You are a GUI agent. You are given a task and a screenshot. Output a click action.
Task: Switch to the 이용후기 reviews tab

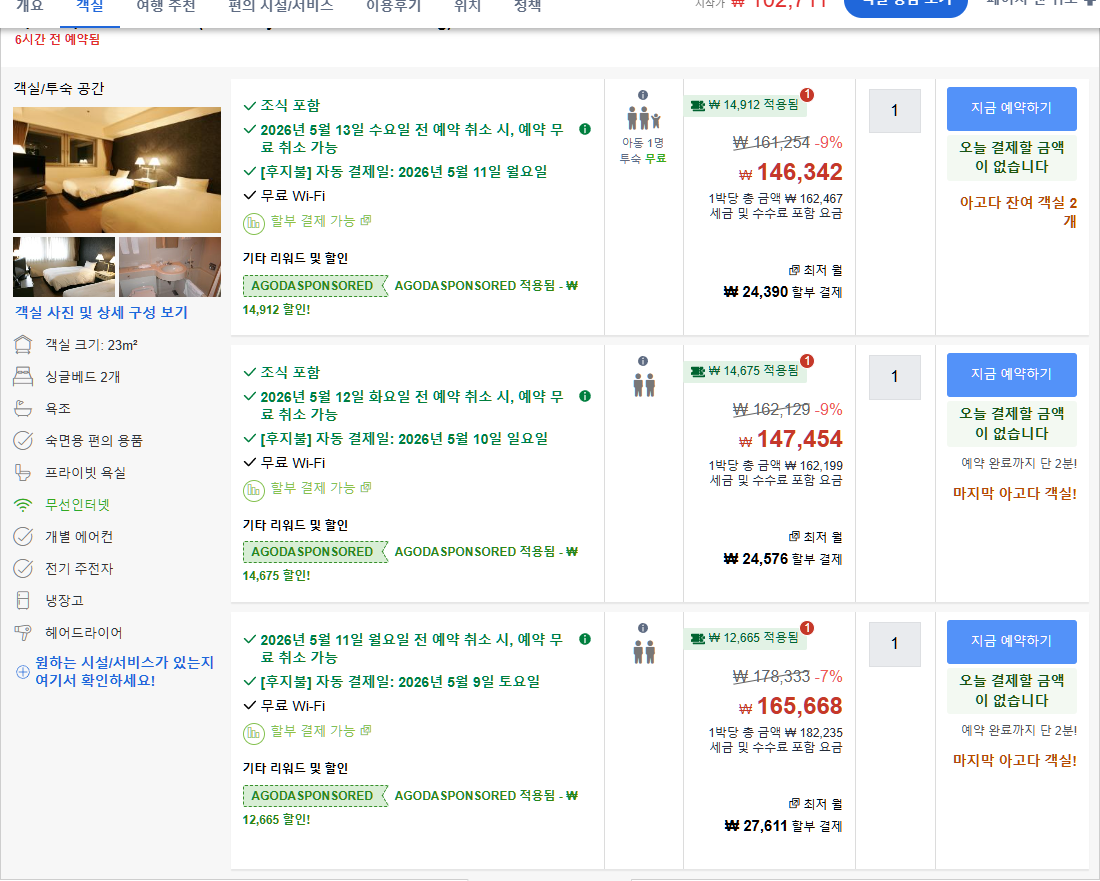tap(394, 6)
